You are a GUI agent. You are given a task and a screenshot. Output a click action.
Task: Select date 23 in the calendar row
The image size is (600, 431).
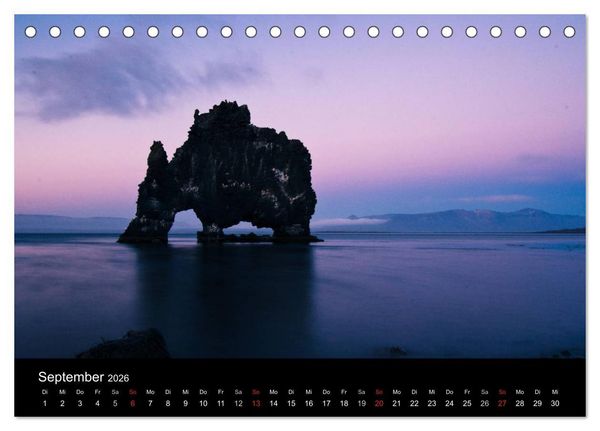[x=432, y=403]
